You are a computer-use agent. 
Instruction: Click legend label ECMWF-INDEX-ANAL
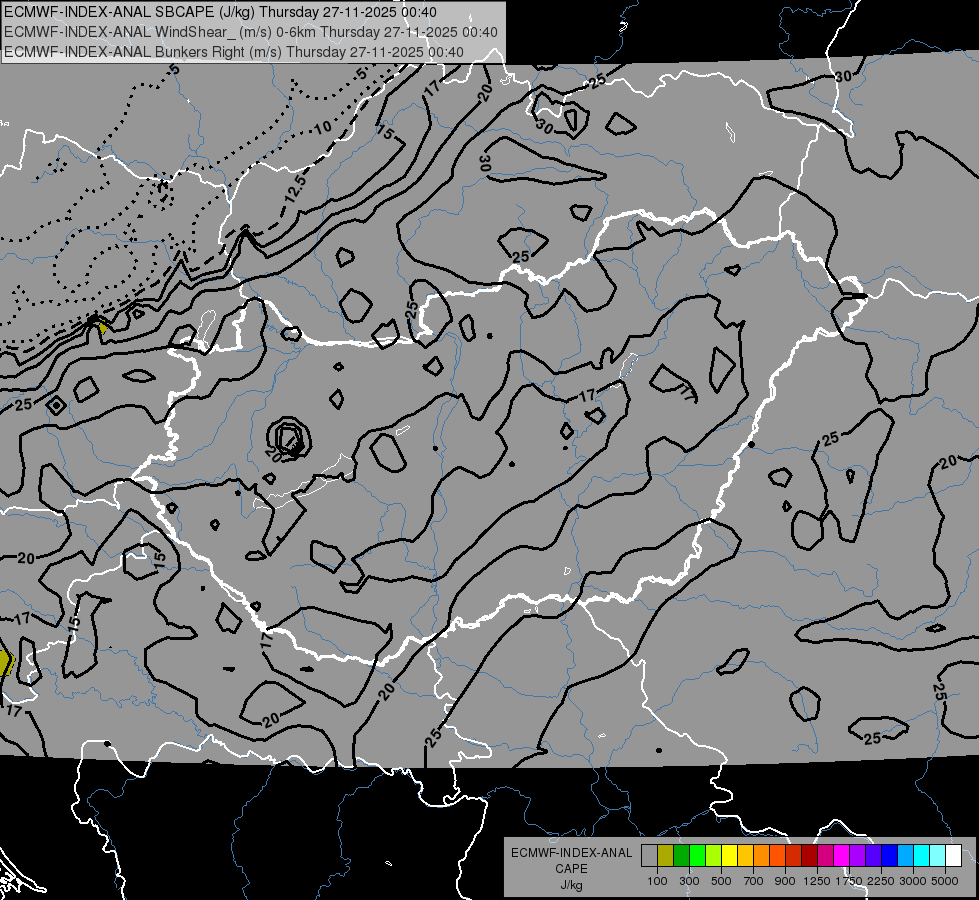[571, 853]
